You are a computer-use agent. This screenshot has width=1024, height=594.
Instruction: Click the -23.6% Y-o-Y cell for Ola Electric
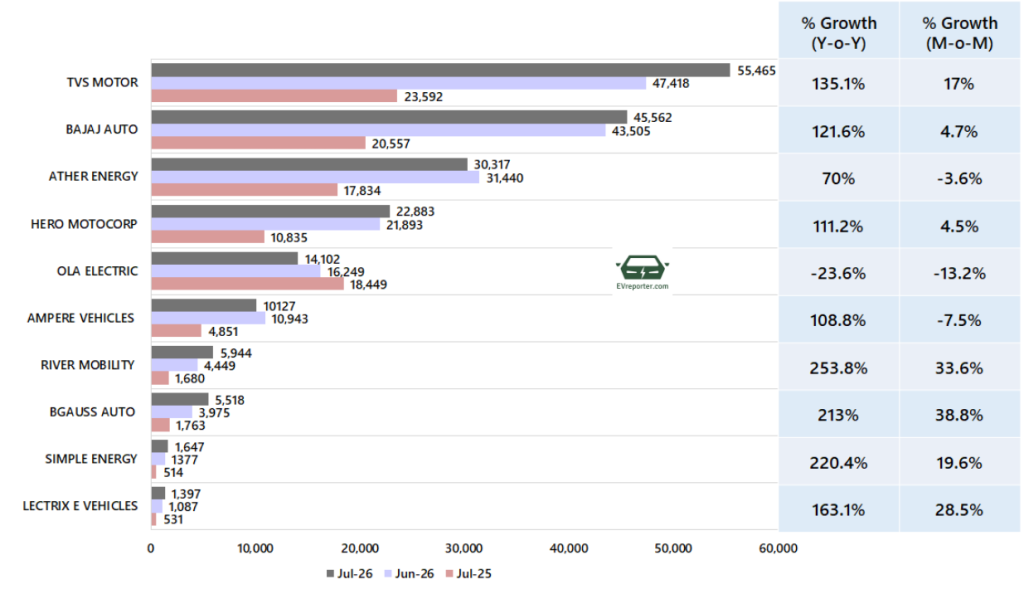(839, 273)
